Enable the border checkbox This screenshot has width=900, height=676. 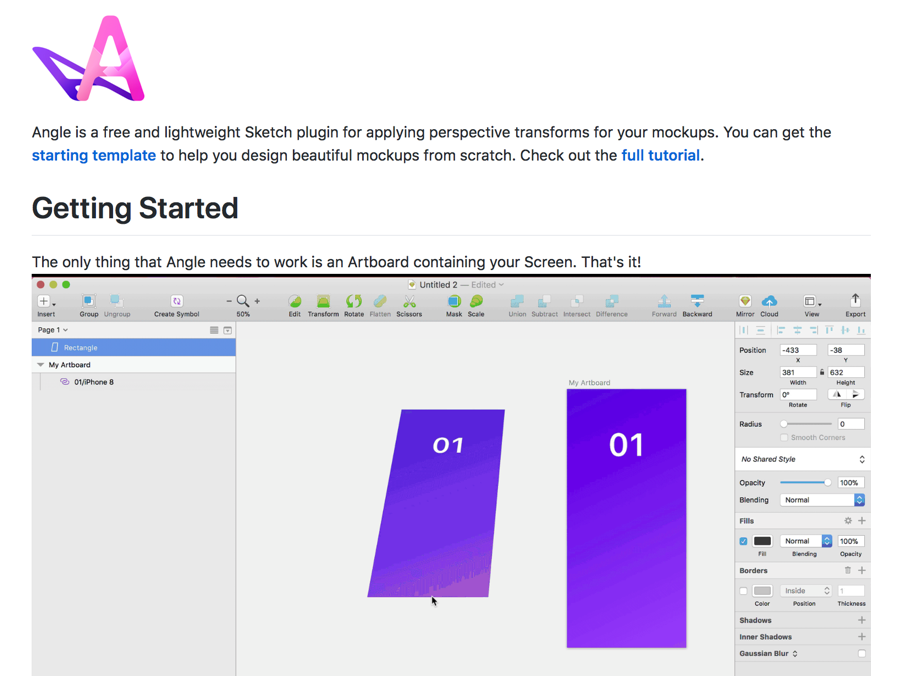click(x=744, y=590)
